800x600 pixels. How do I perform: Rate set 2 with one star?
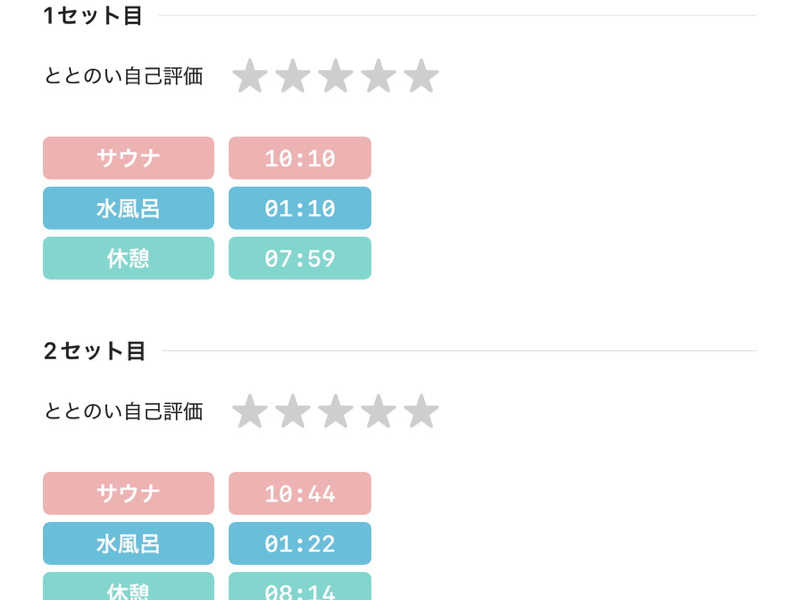[x=249, y=411]
